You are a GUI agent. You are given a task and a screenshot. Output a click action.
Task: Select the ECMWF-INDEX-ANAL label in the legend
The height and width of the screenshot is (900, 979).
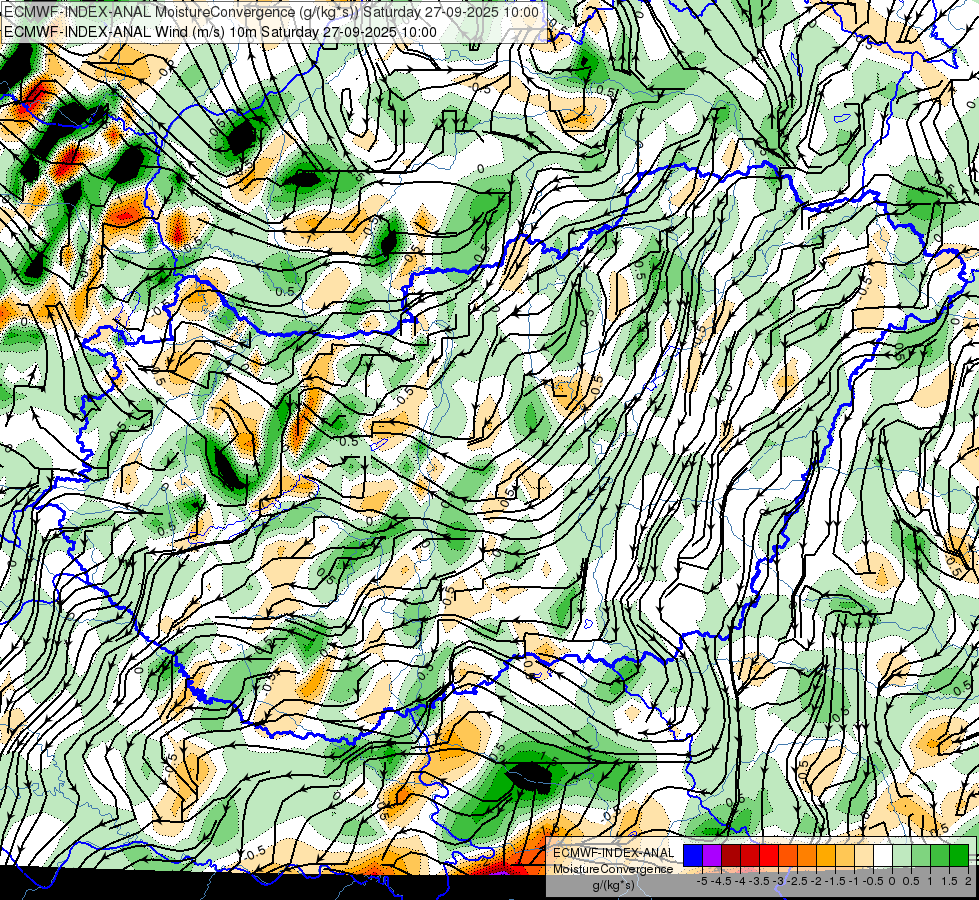tap(614, 853)
